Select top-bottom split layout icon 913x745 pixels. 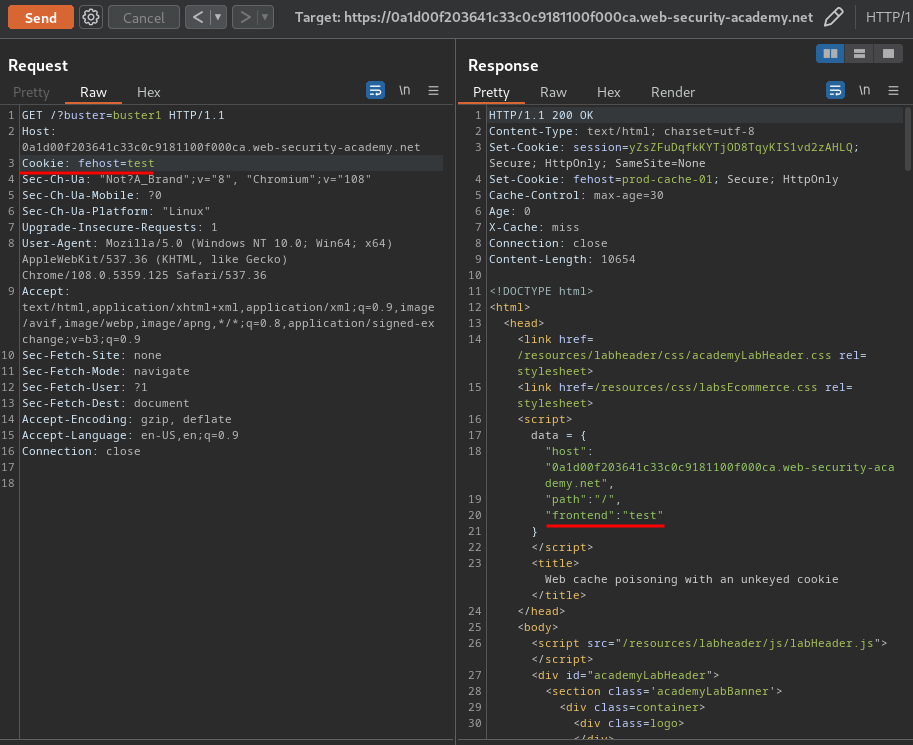859,54
